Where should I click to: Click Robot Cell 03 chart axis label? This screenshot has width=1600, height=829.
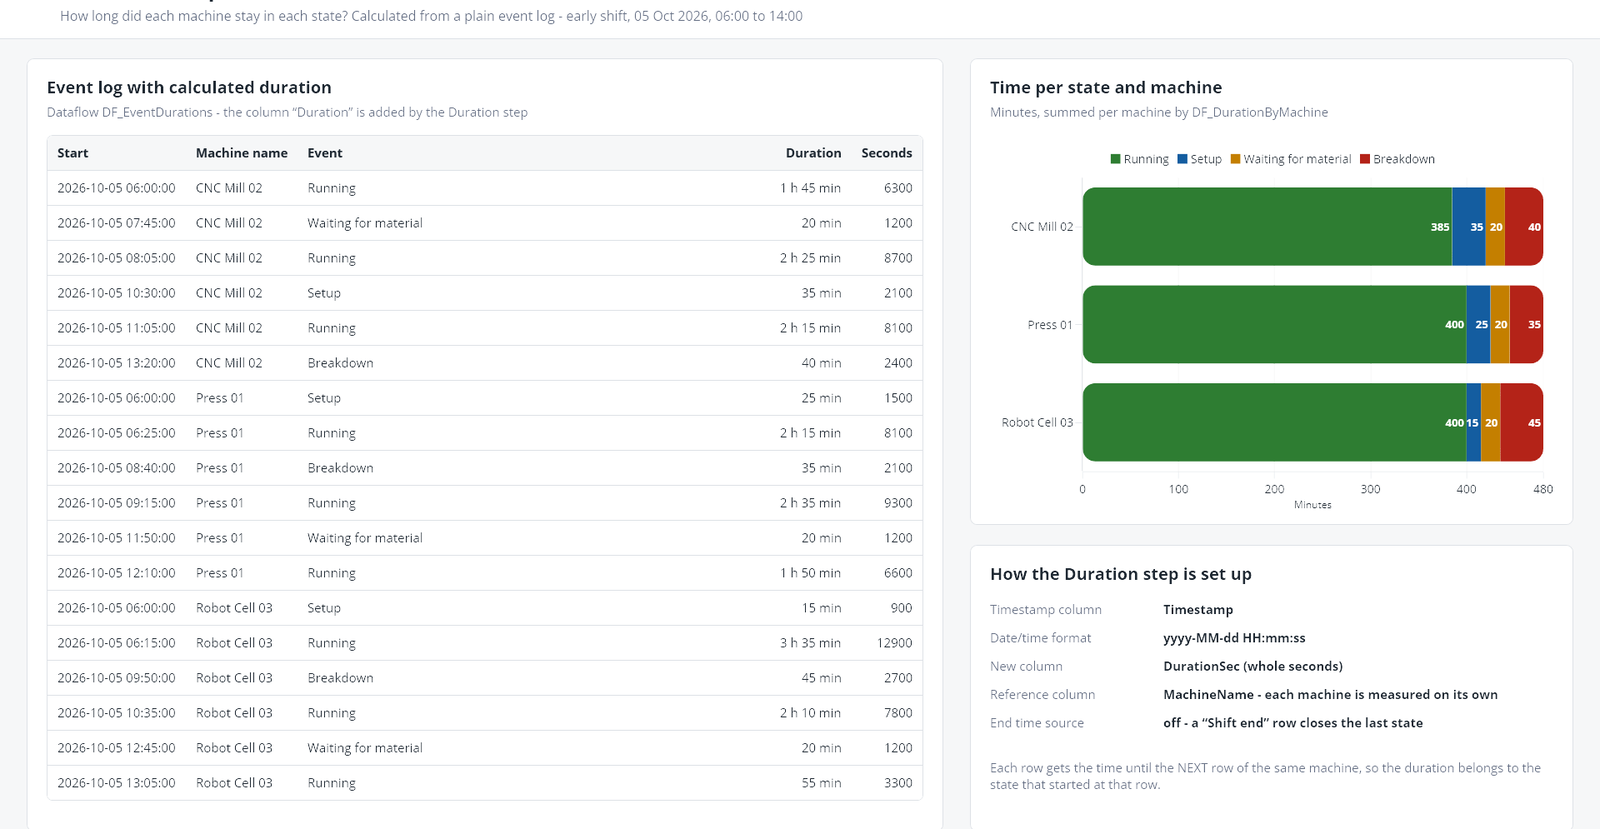[1037, 423]
